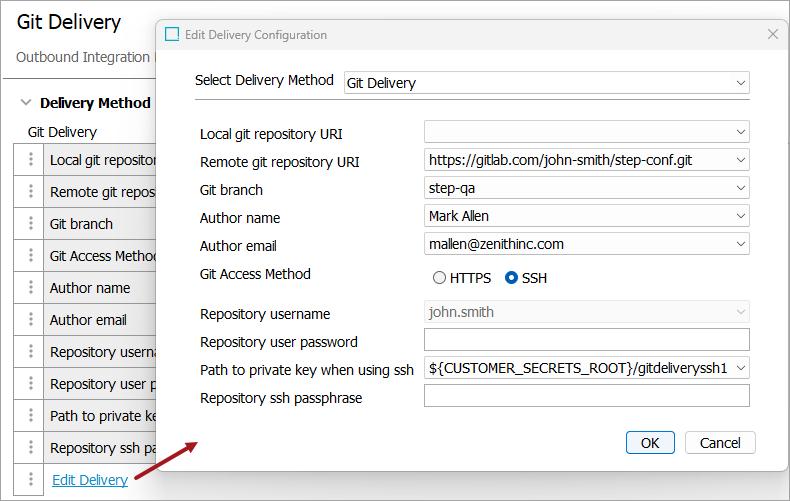
Task: Select the HTTPS access method radio button
Action: [439, 278]
